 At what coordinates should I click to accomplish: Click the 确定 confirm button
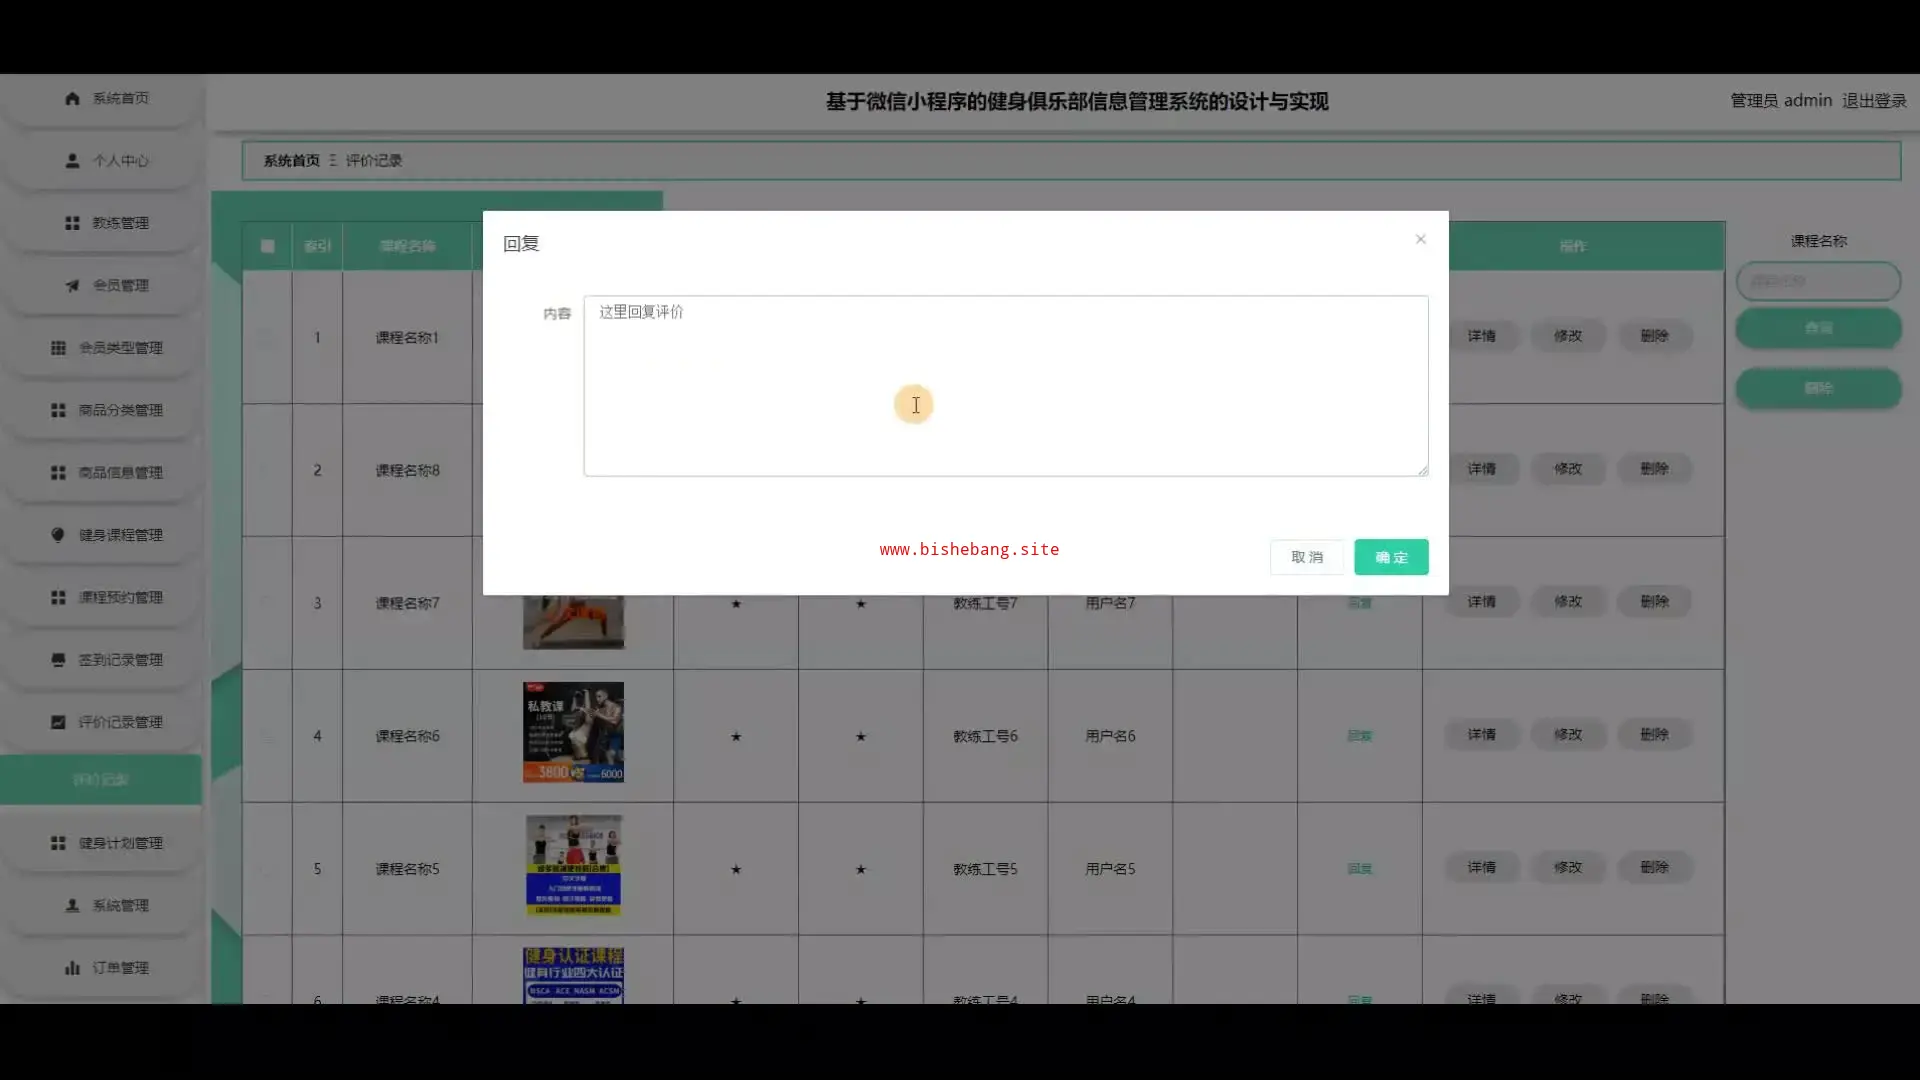click(1391, 557)
